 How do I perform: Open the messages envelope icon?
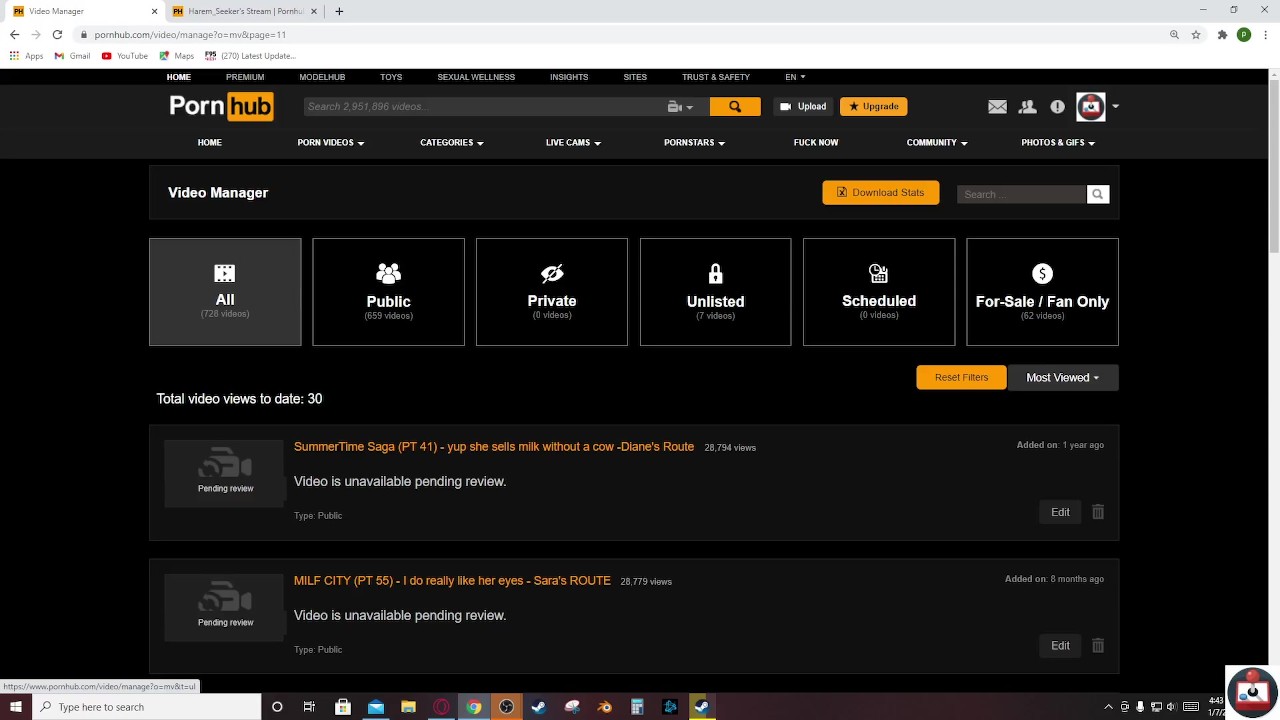coord(997,107)
